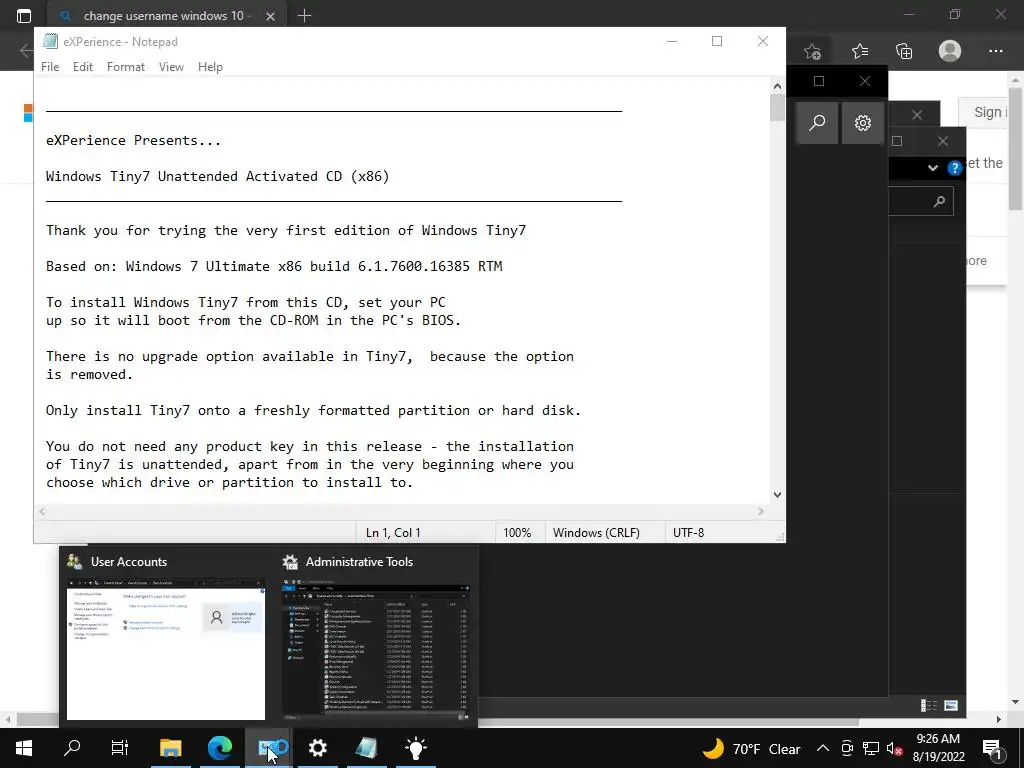
Task: Select the Administrative Tools window preview thumbnail
Action: click(376, 648)
